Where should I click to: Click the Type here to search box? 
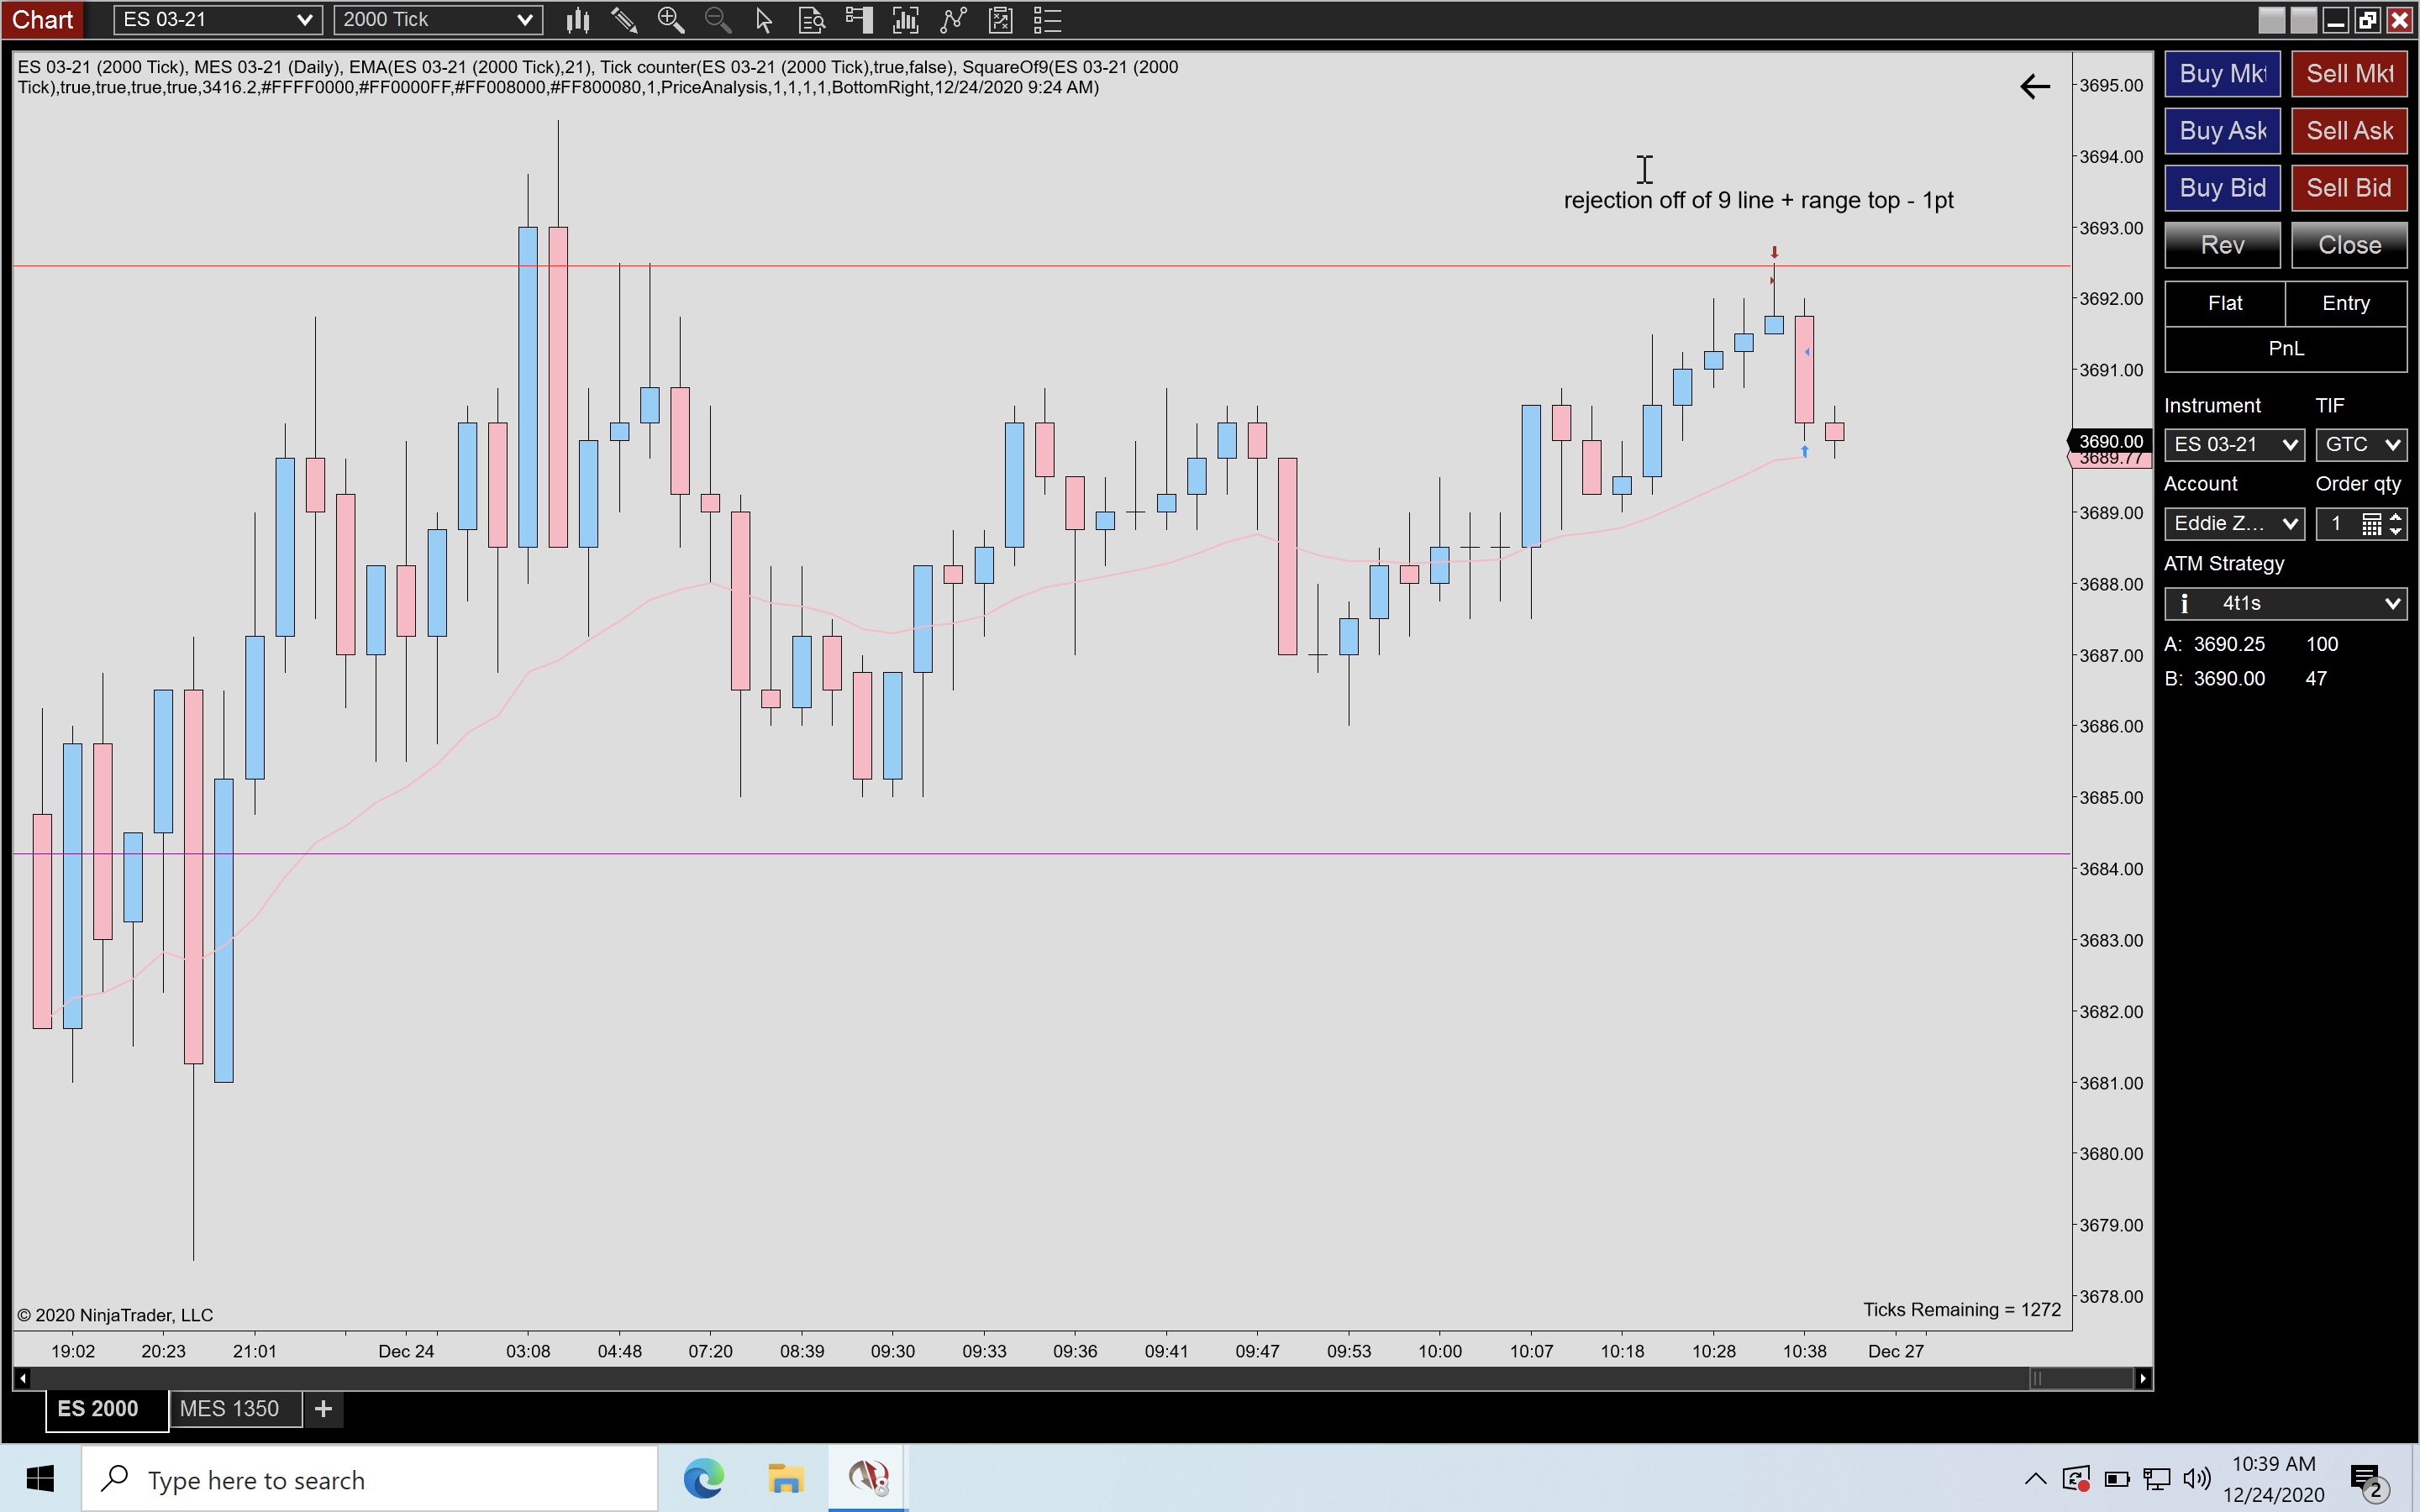370,1479
